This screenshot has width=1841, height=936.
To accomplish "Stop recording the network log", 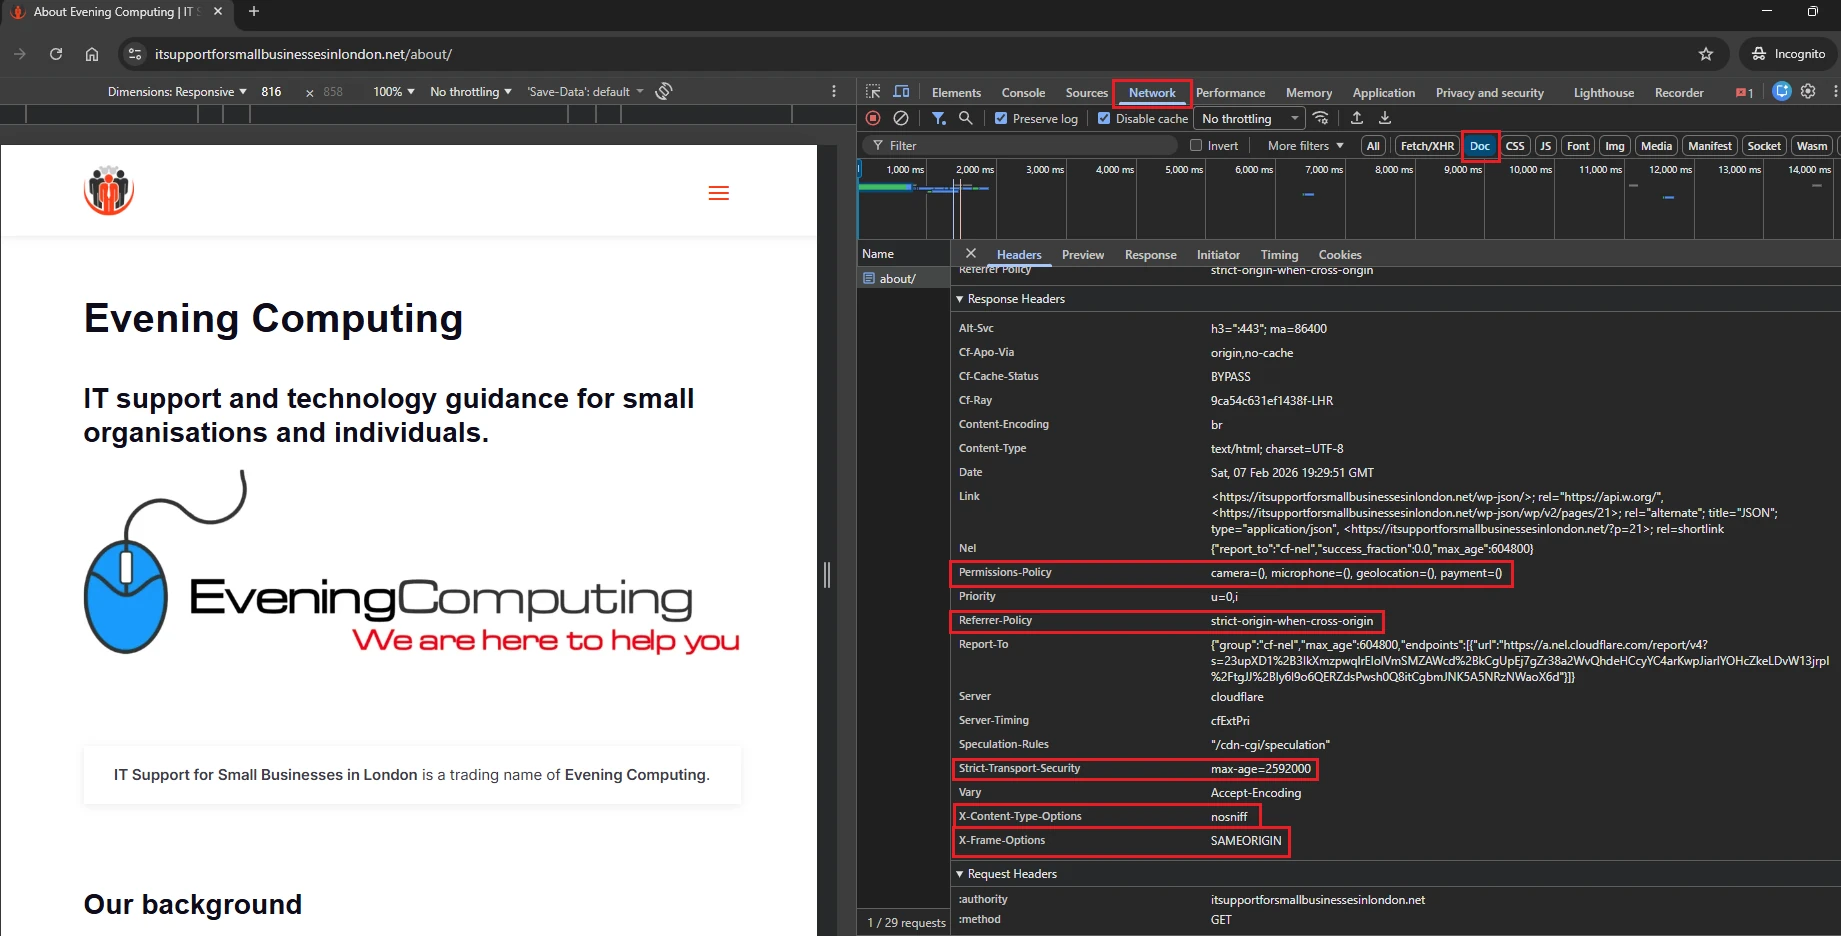I will tap(873, 118).
